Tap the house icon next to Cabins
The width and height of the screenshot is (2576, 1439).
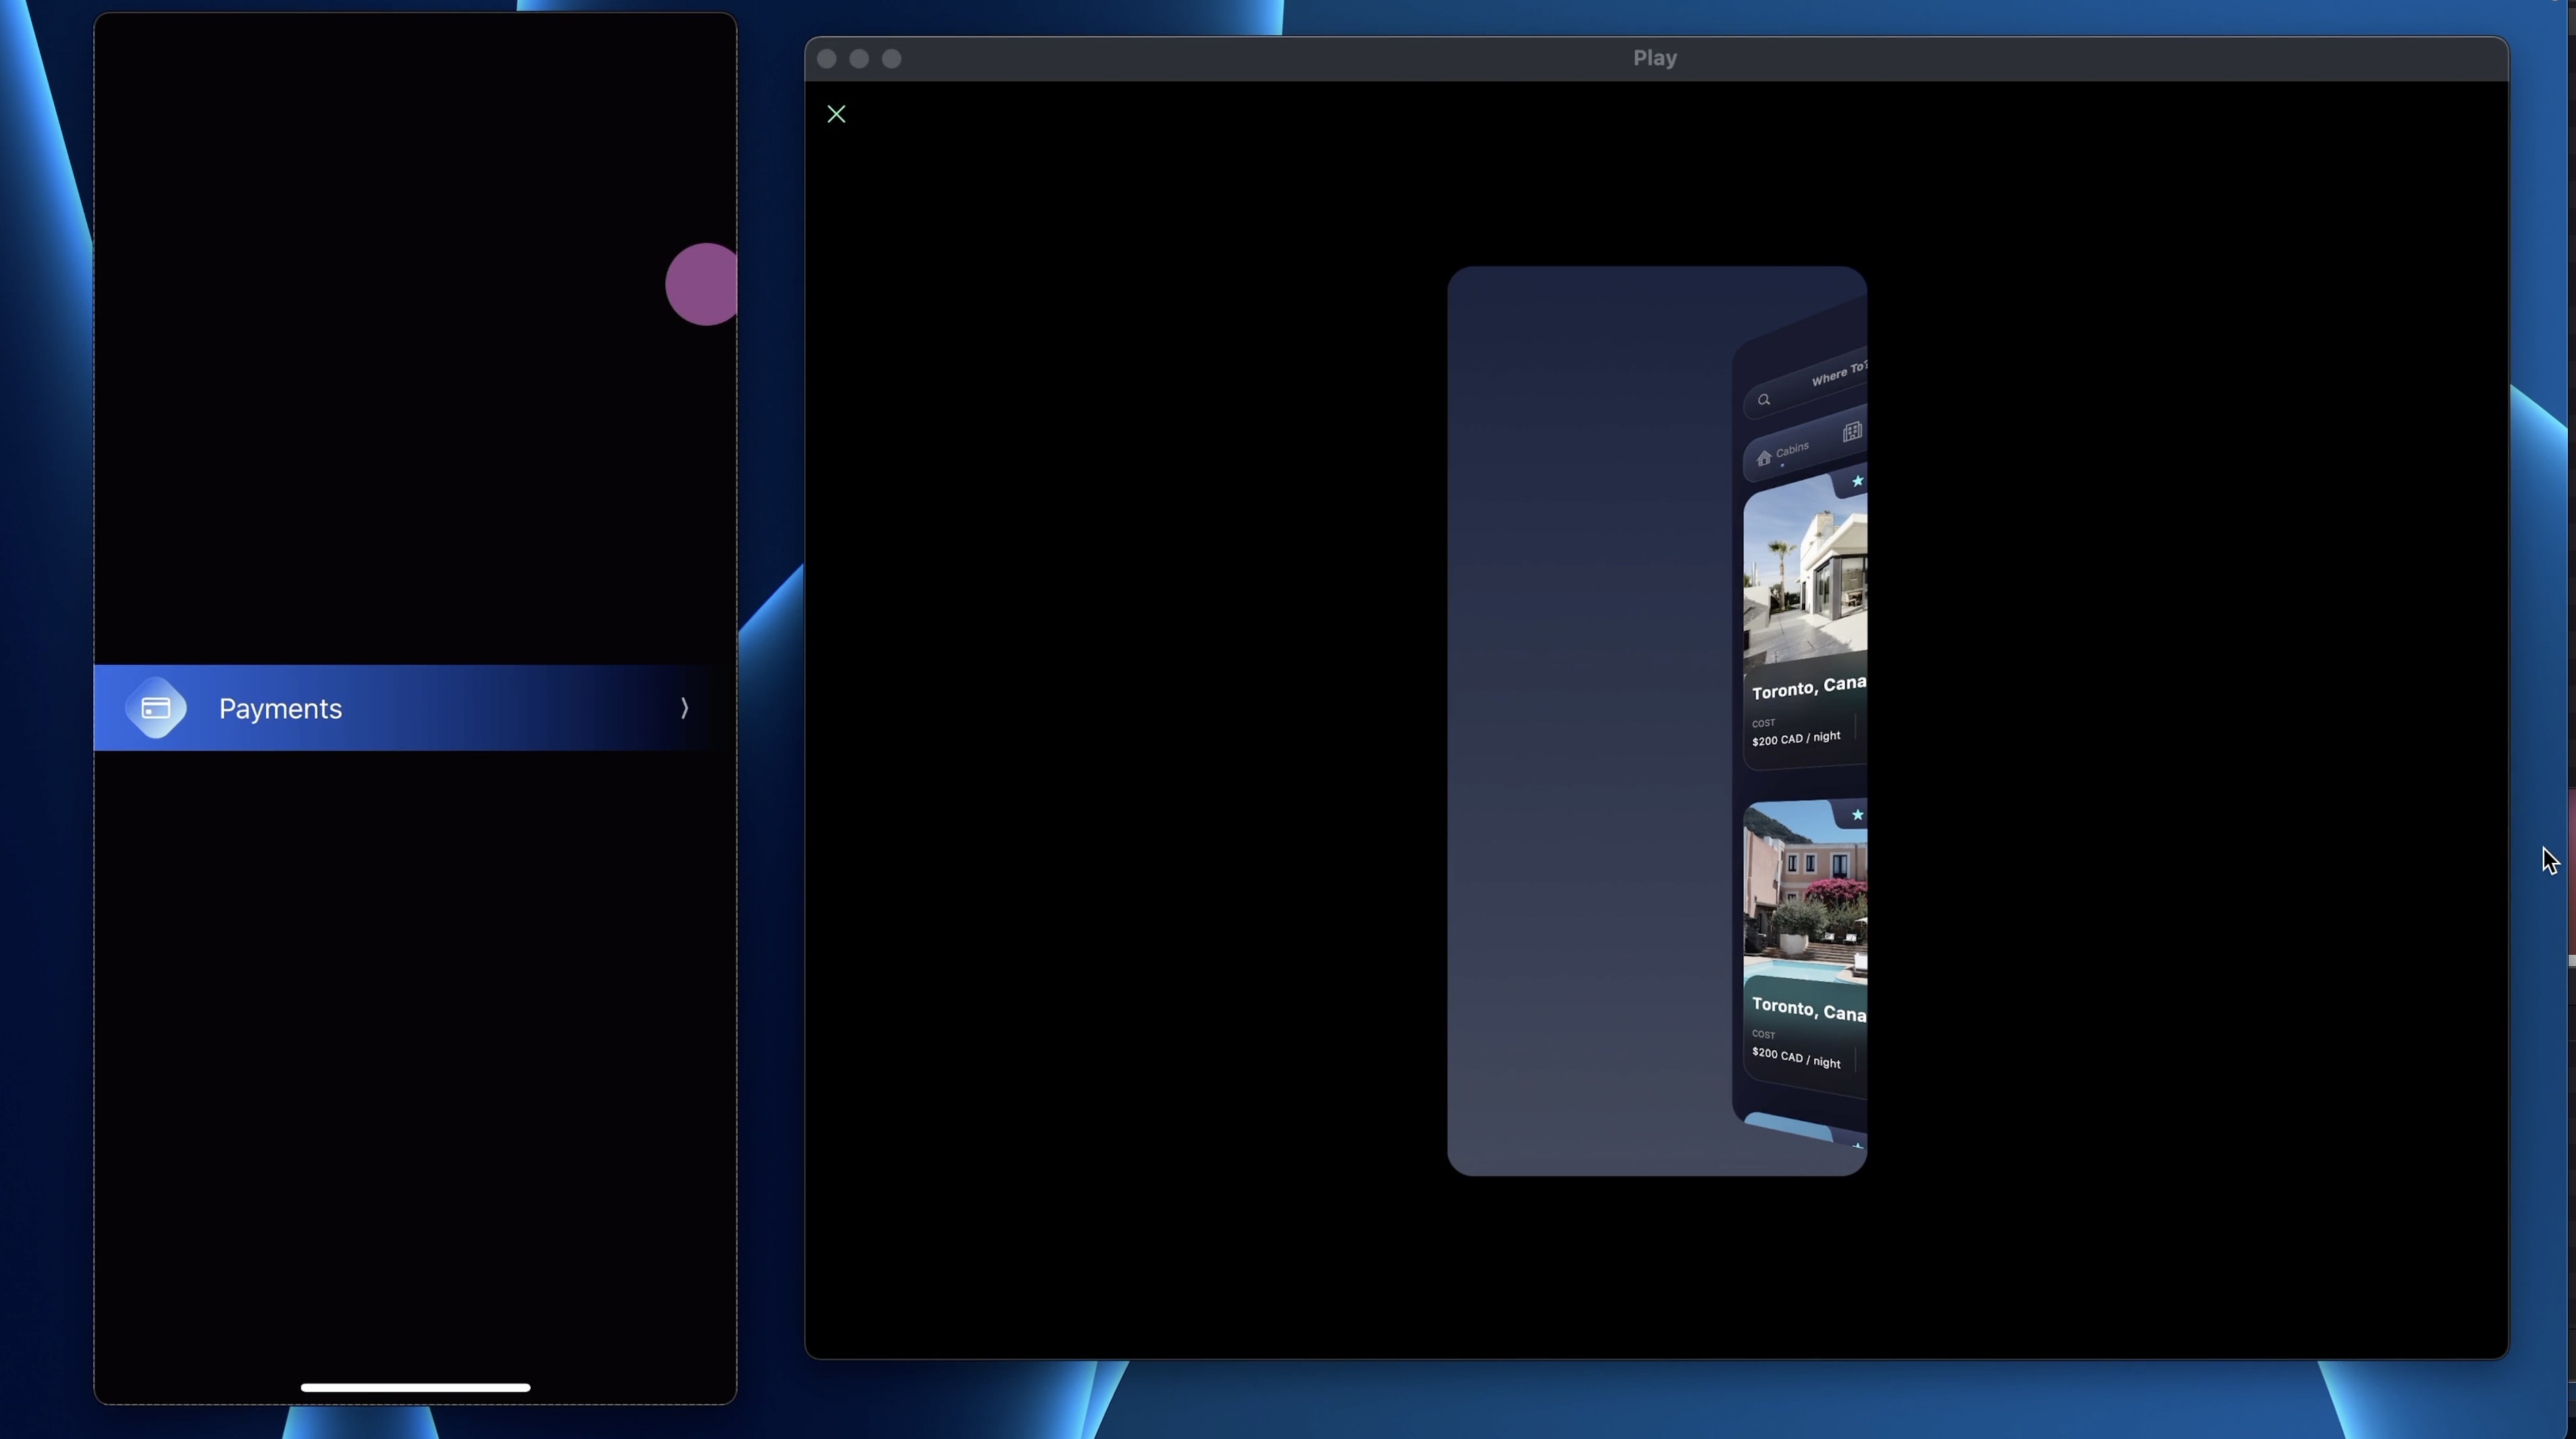point(1764,458)
